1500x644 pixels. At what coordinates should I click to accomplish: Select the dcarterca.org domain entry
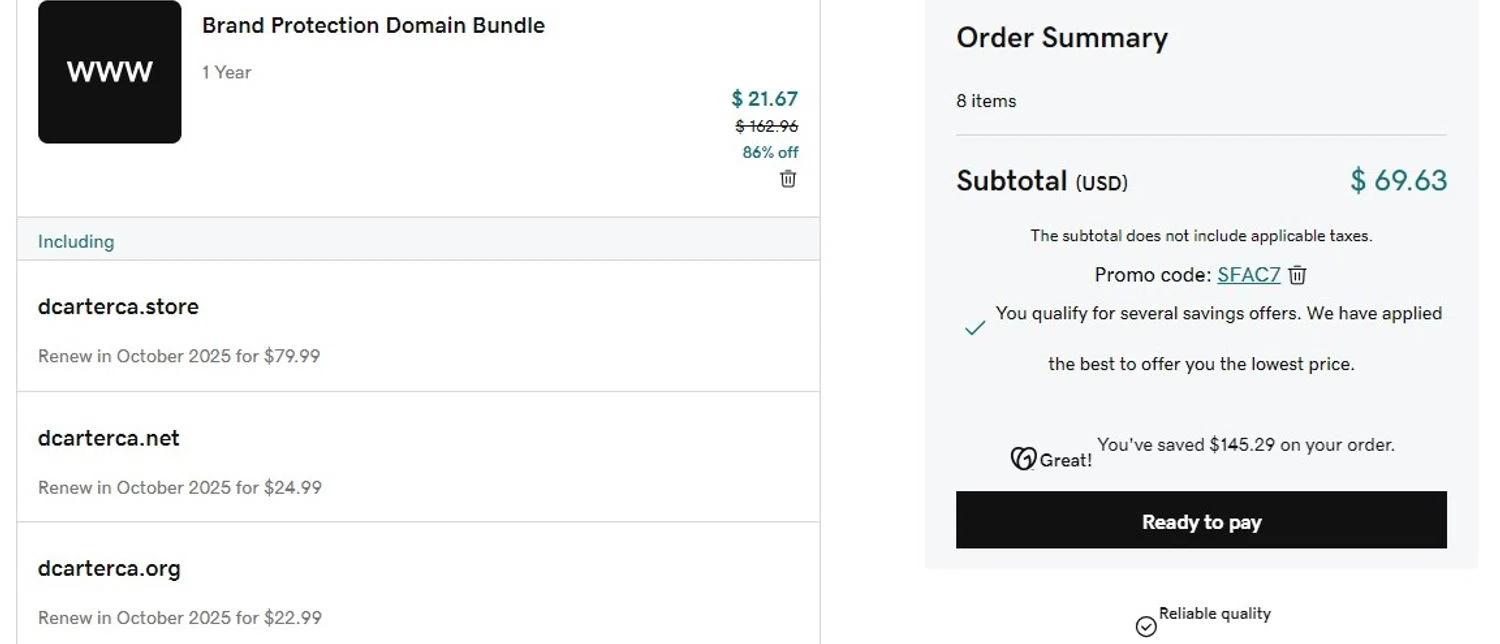[109, 569]
